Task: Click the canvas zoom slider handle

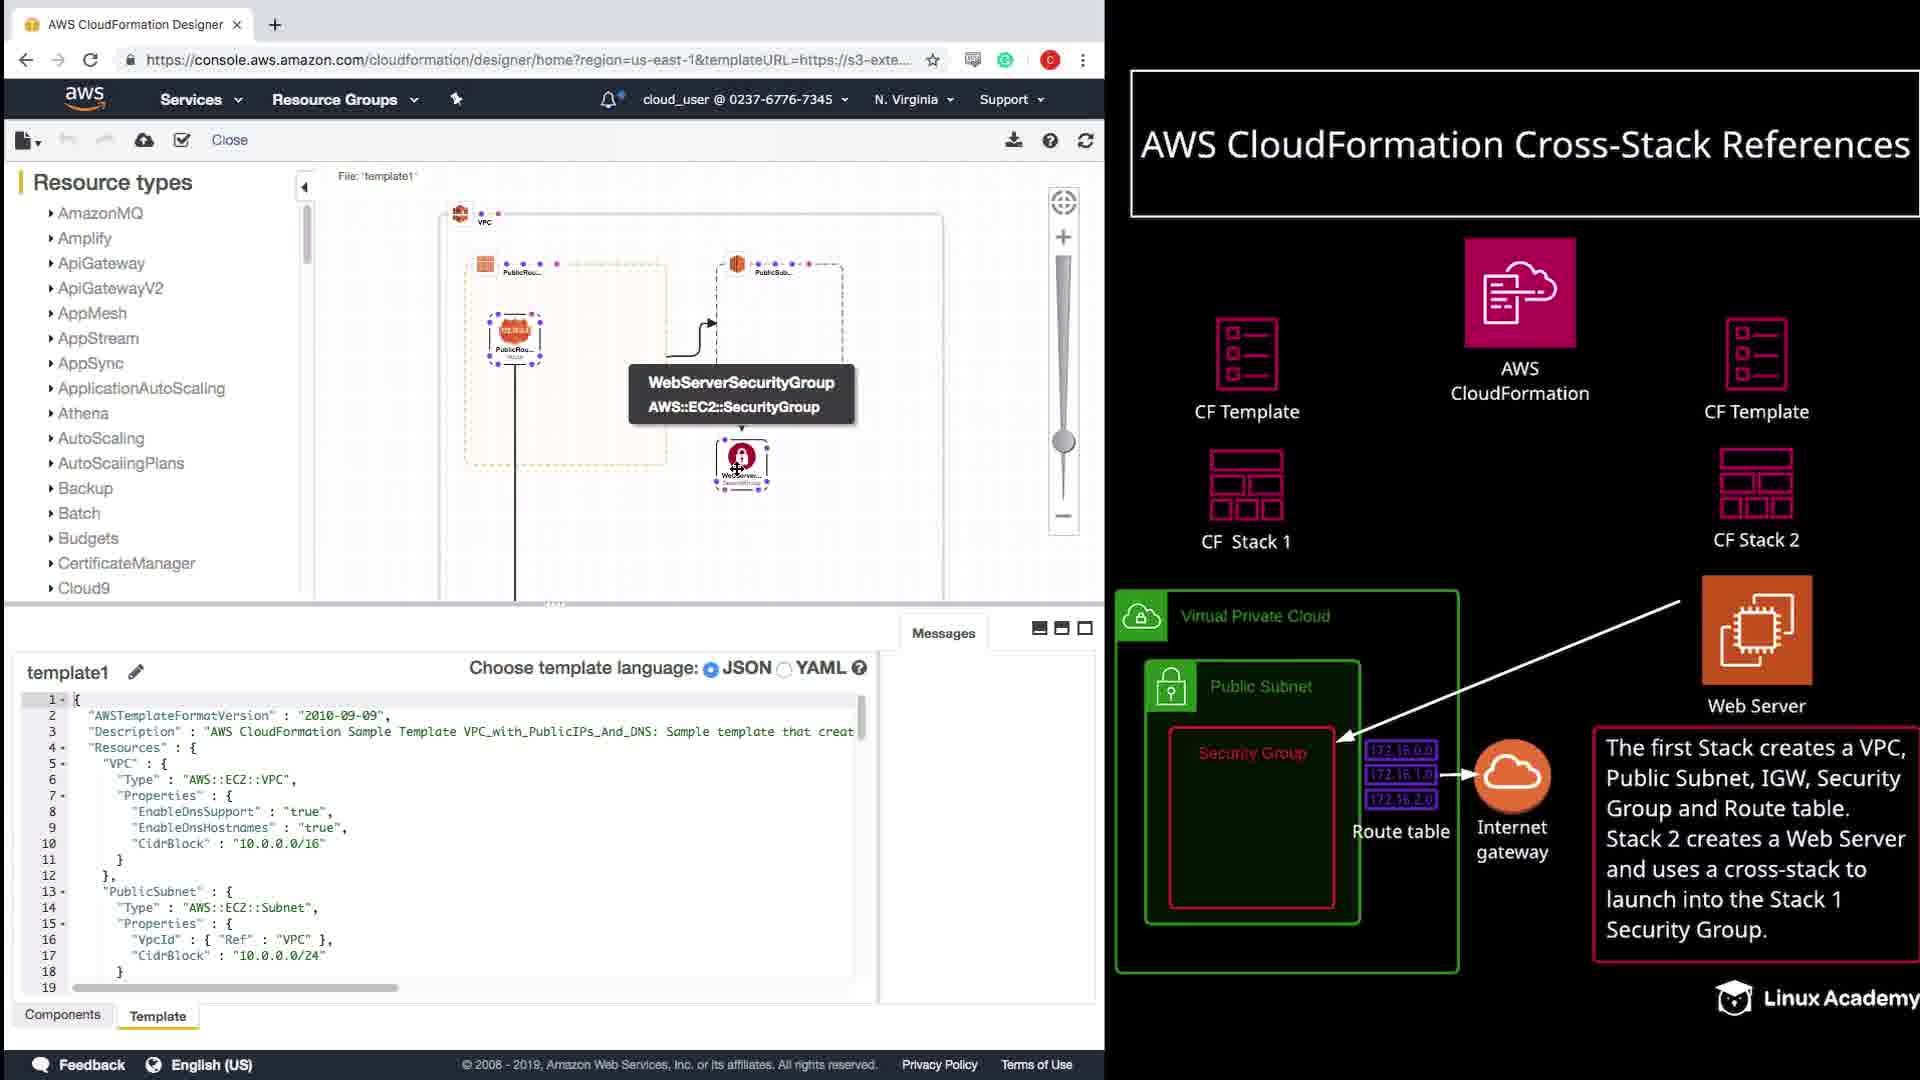Action: coord(1063,441)
